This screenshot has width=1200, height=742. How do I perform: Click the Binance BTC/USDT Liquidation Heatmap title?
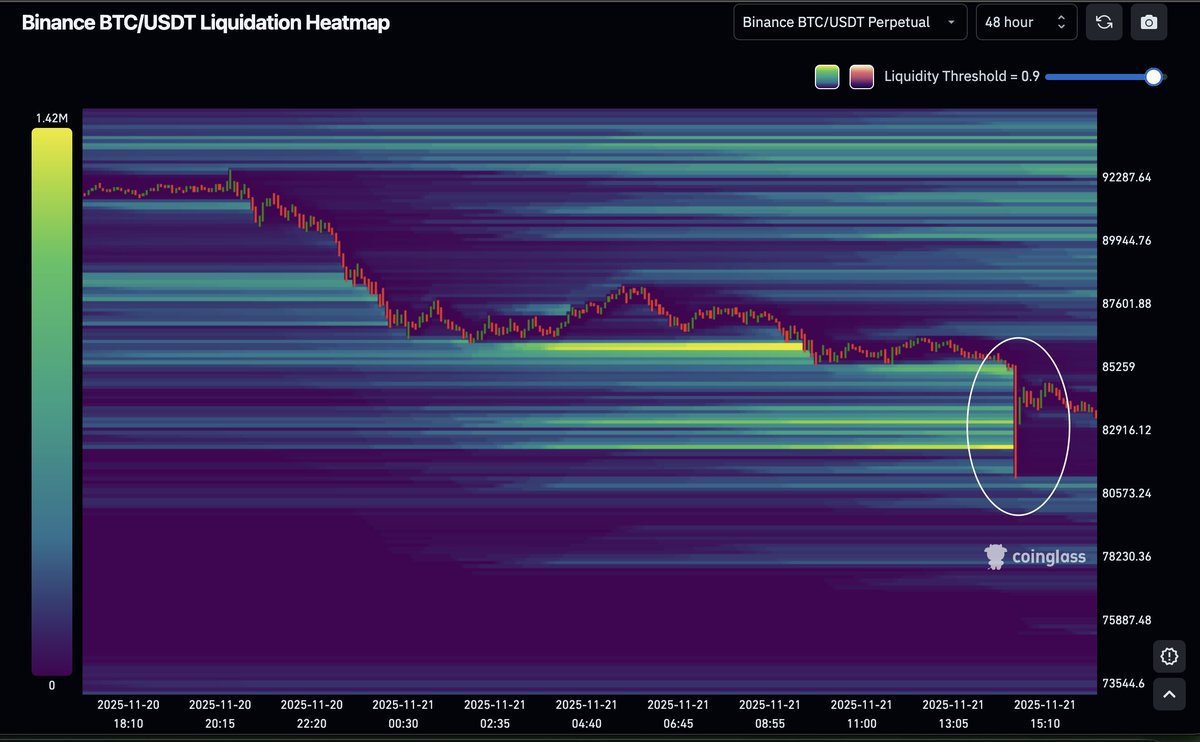coord(206,22)
